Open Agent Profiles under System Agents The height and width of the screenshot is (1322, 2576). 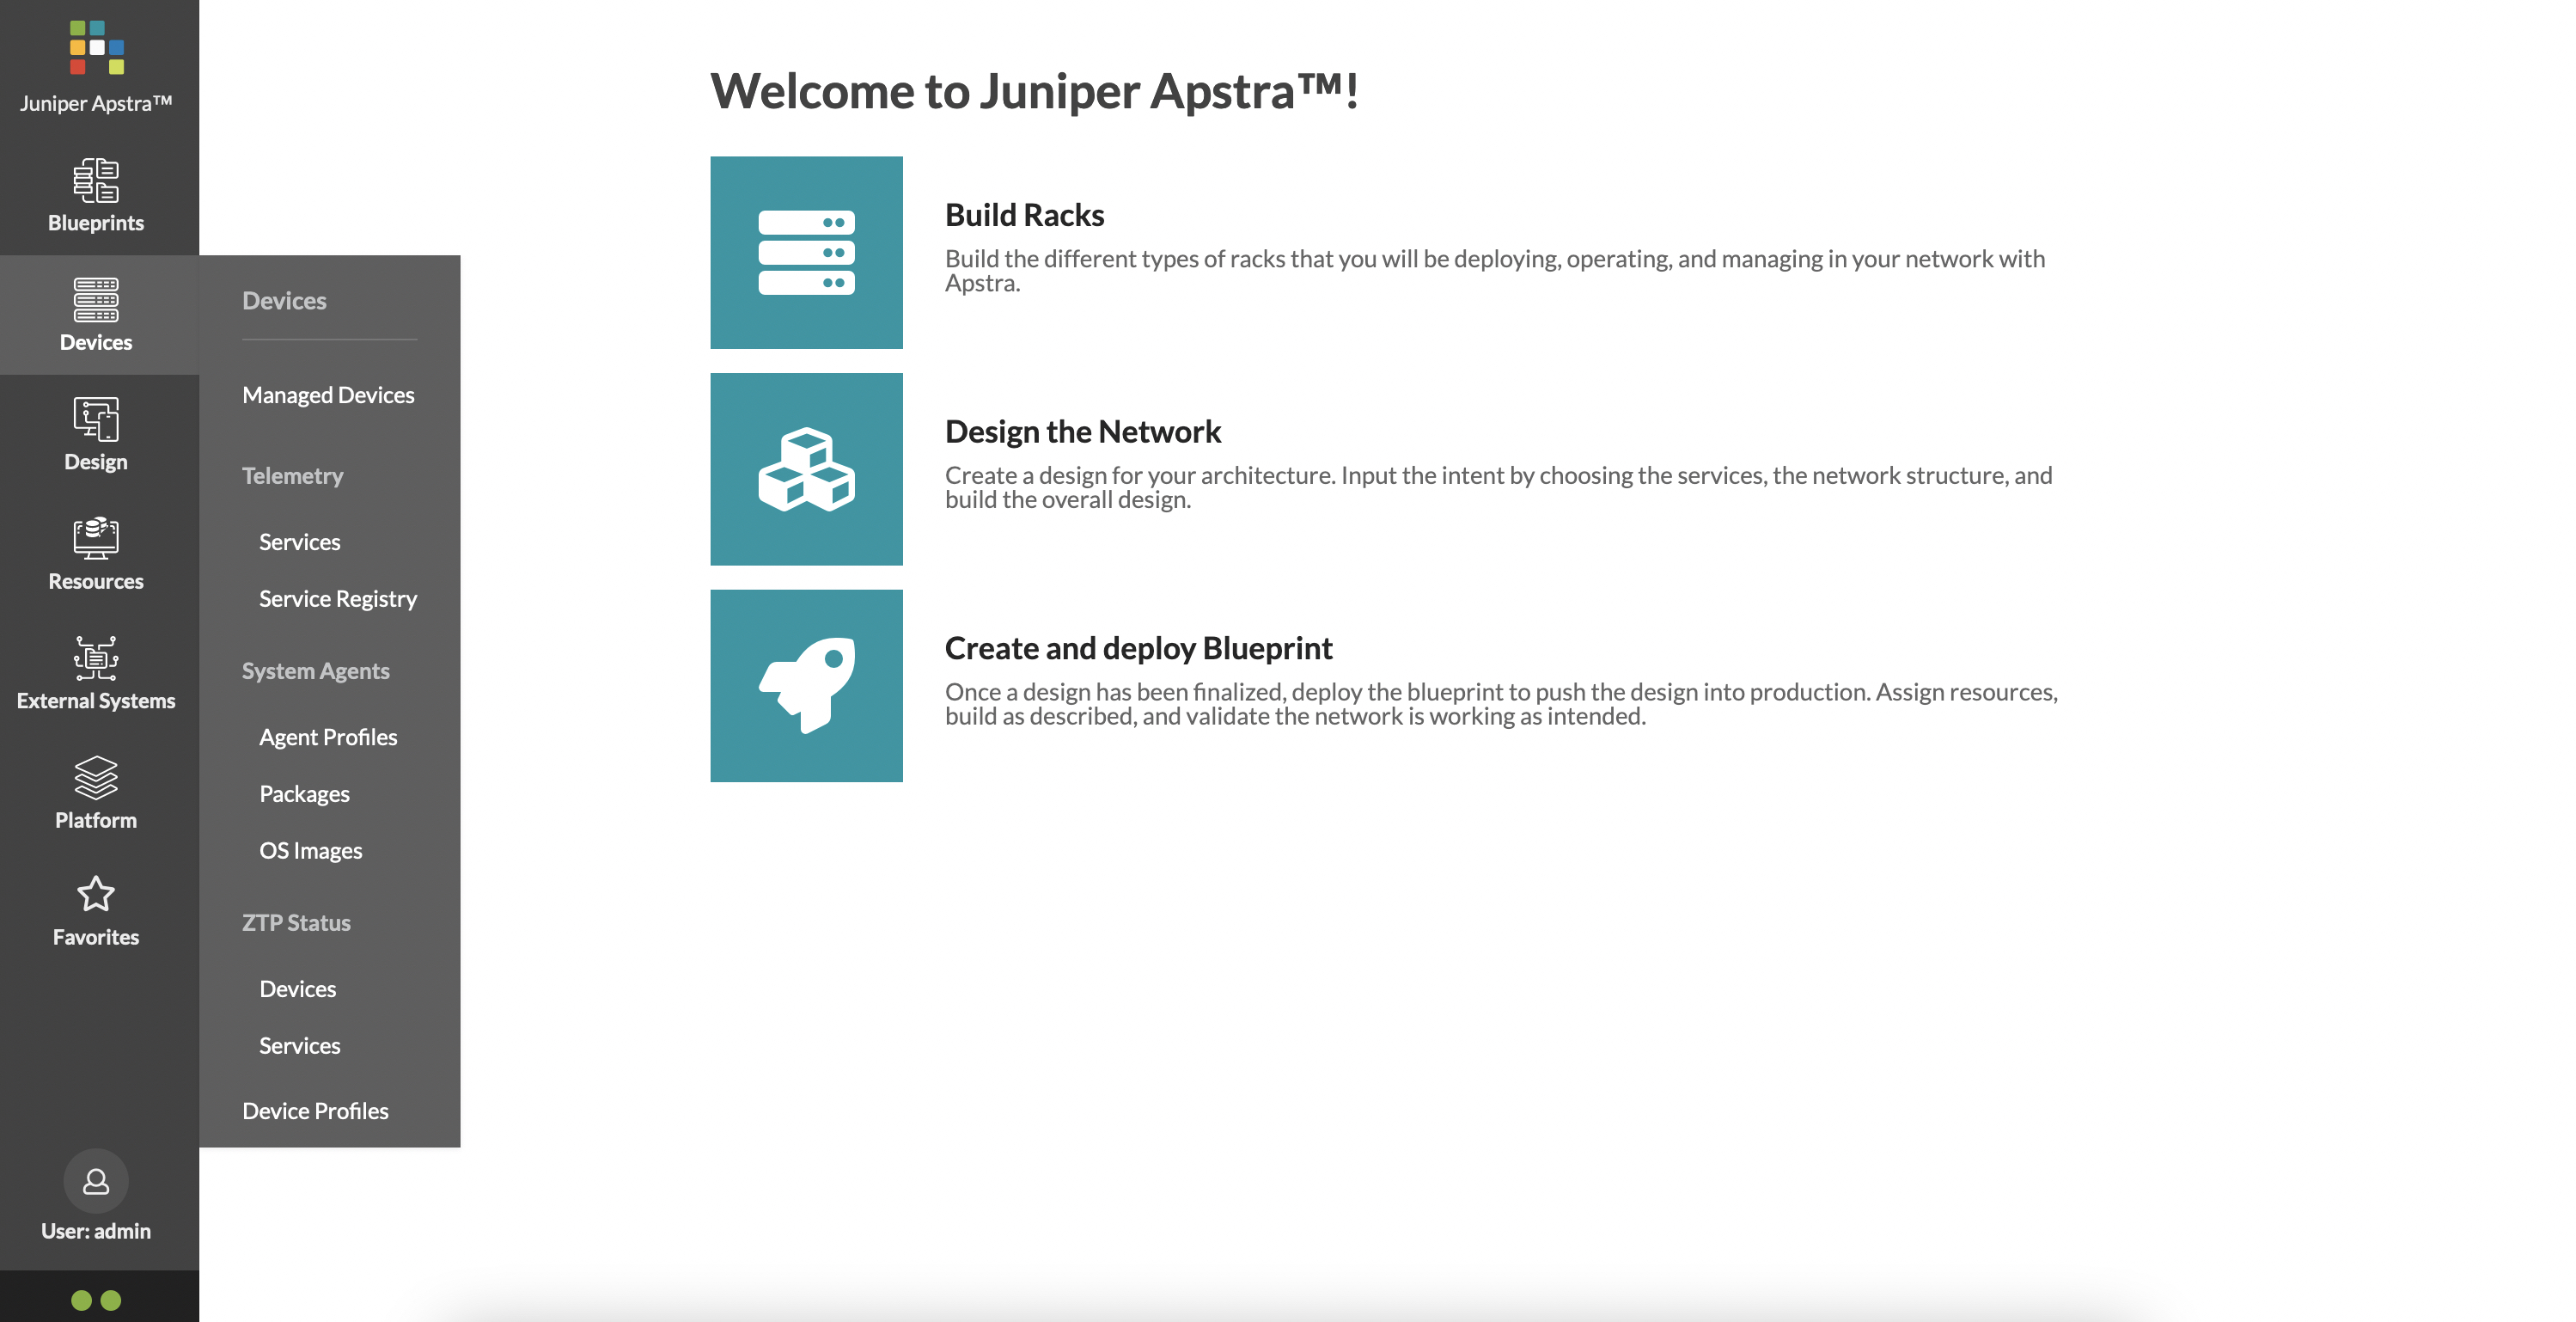328,737
